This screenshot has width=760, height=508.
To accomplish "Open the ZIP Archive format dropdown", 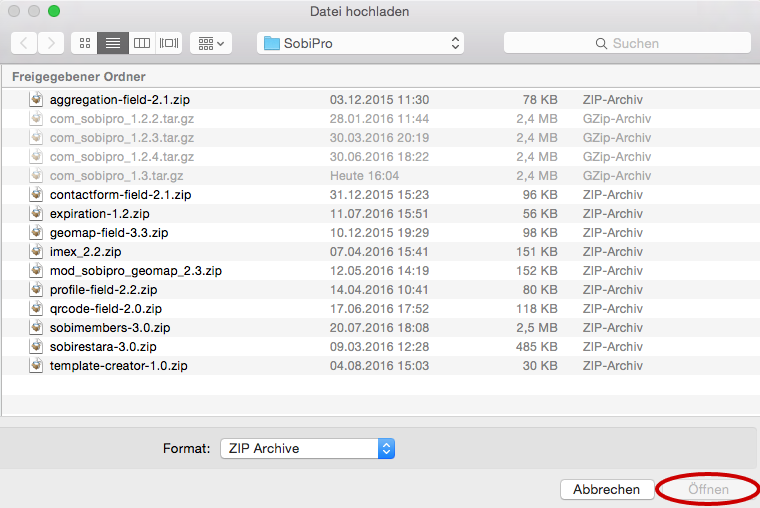I will pos(307,448).
